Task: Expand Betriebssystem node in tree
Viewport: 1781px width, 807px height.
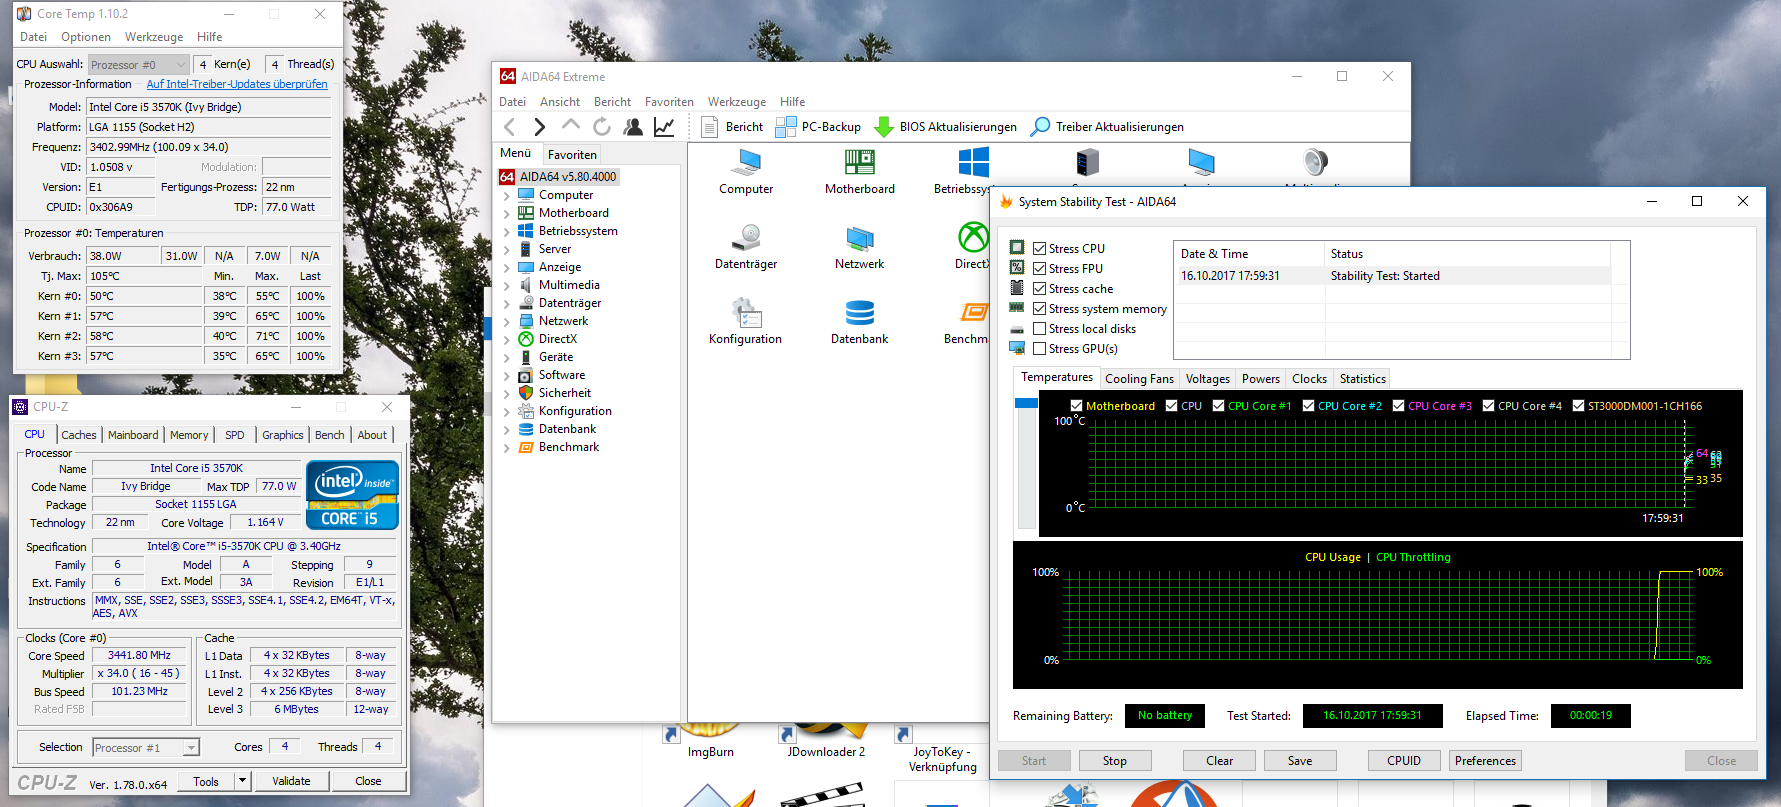Action: [506, 232]
